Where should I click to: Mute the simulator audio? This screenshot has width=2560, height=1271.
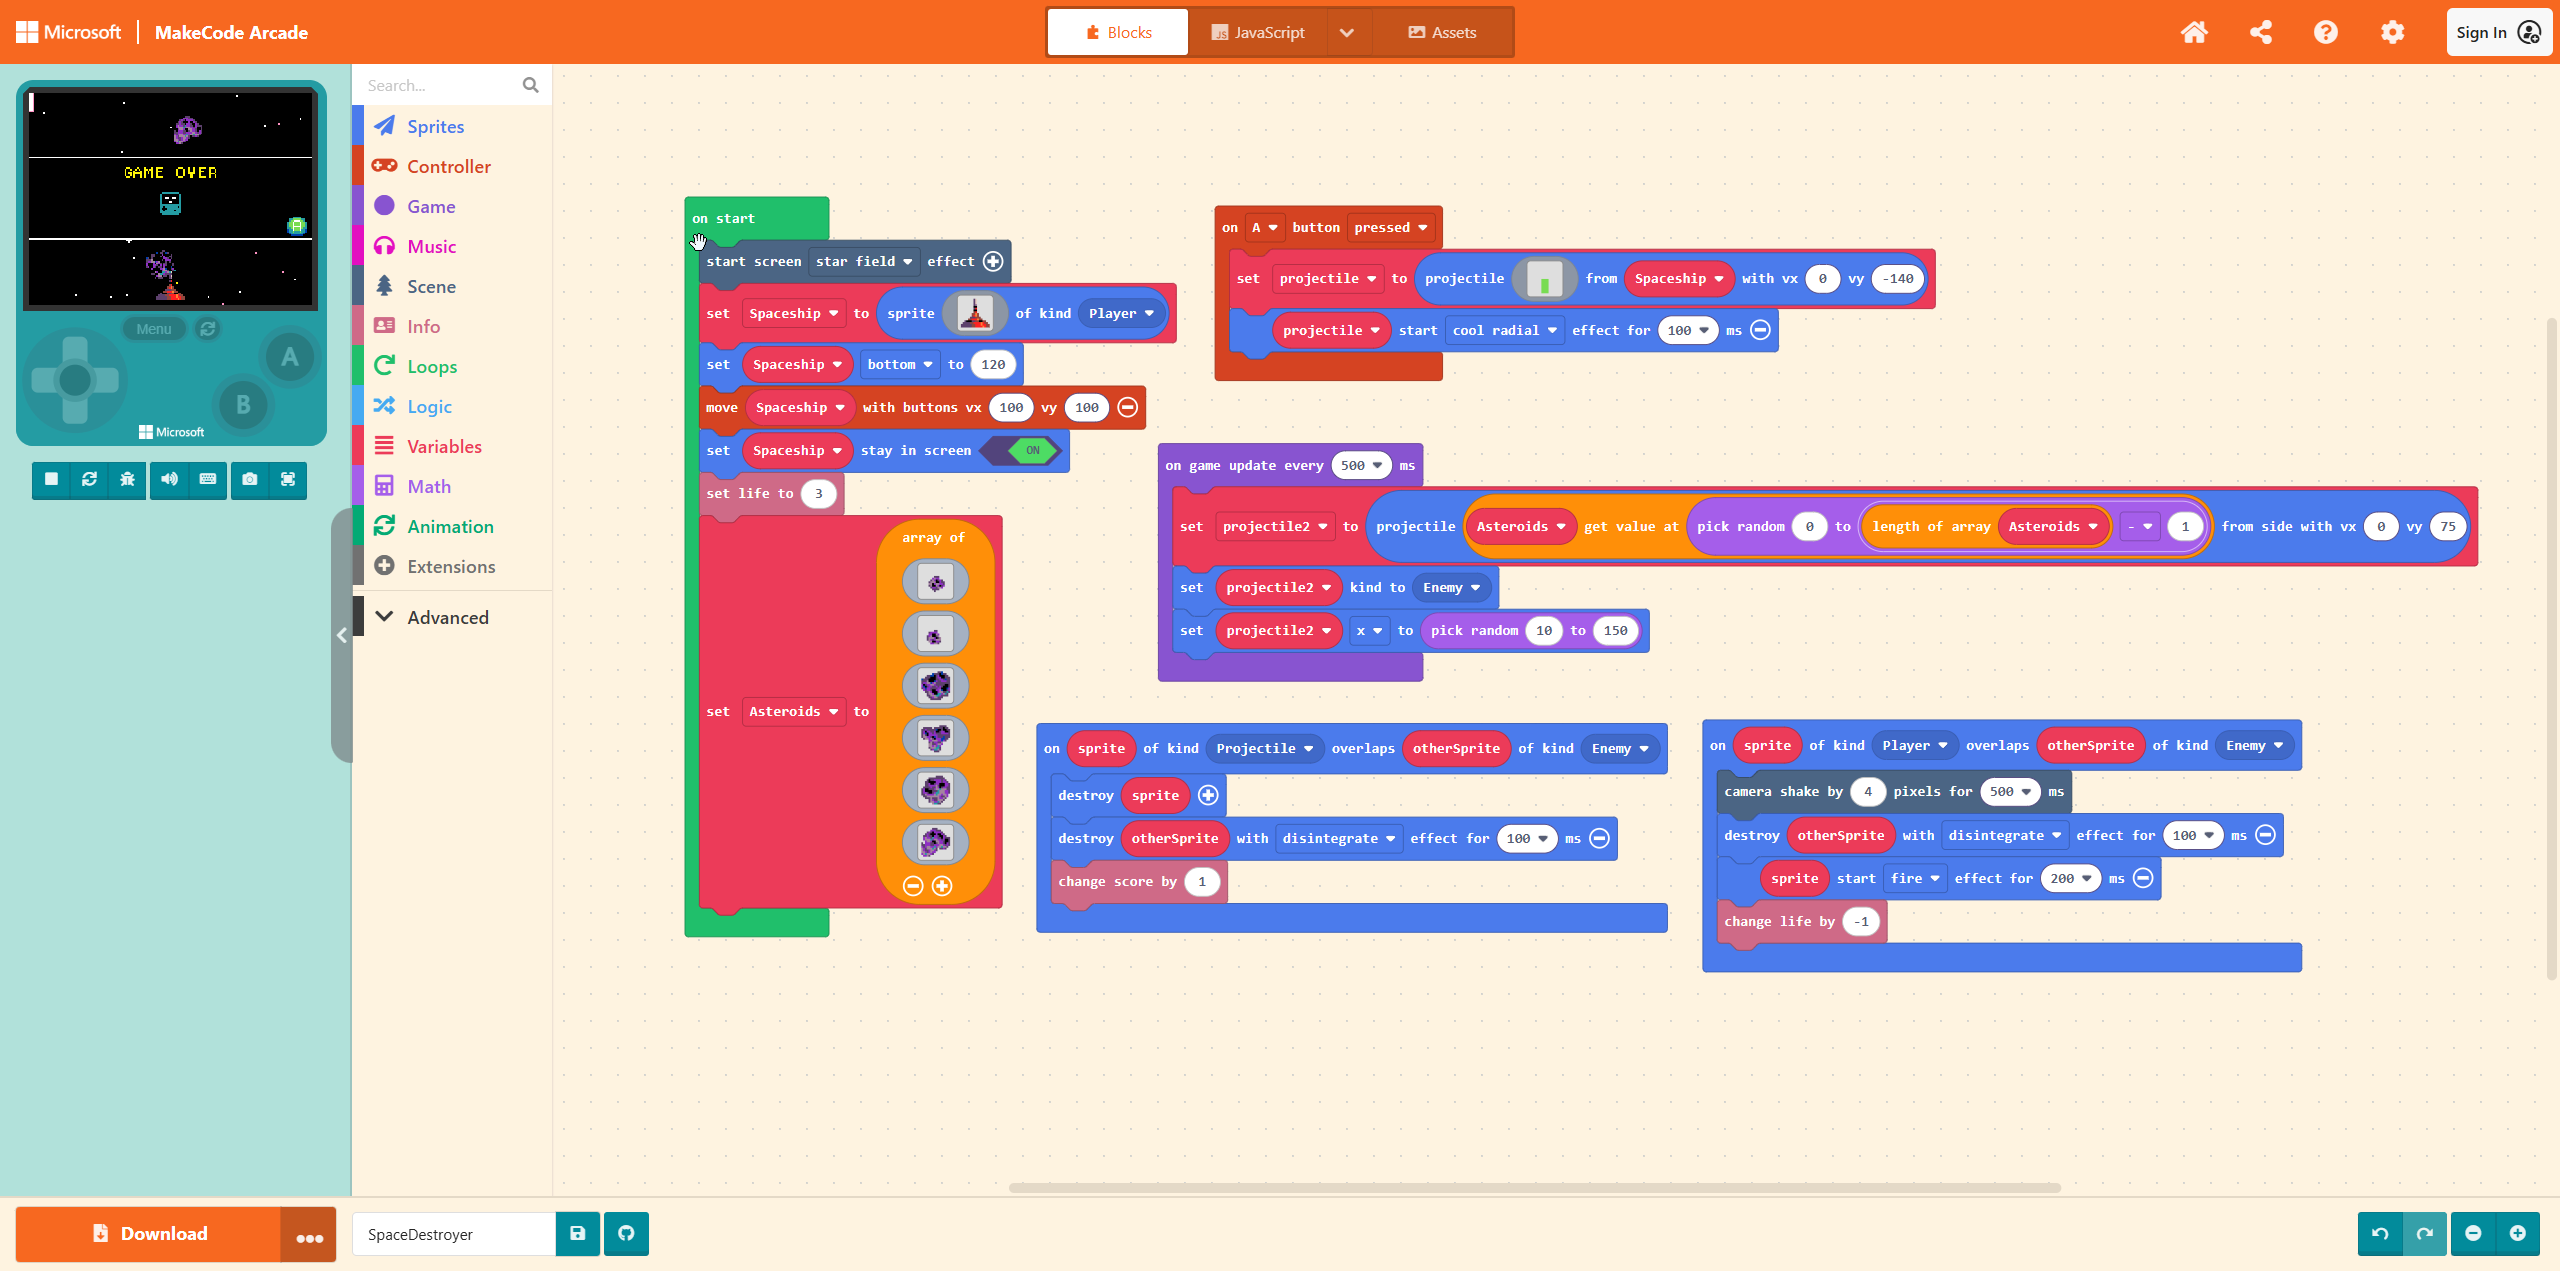click(169, 479)
